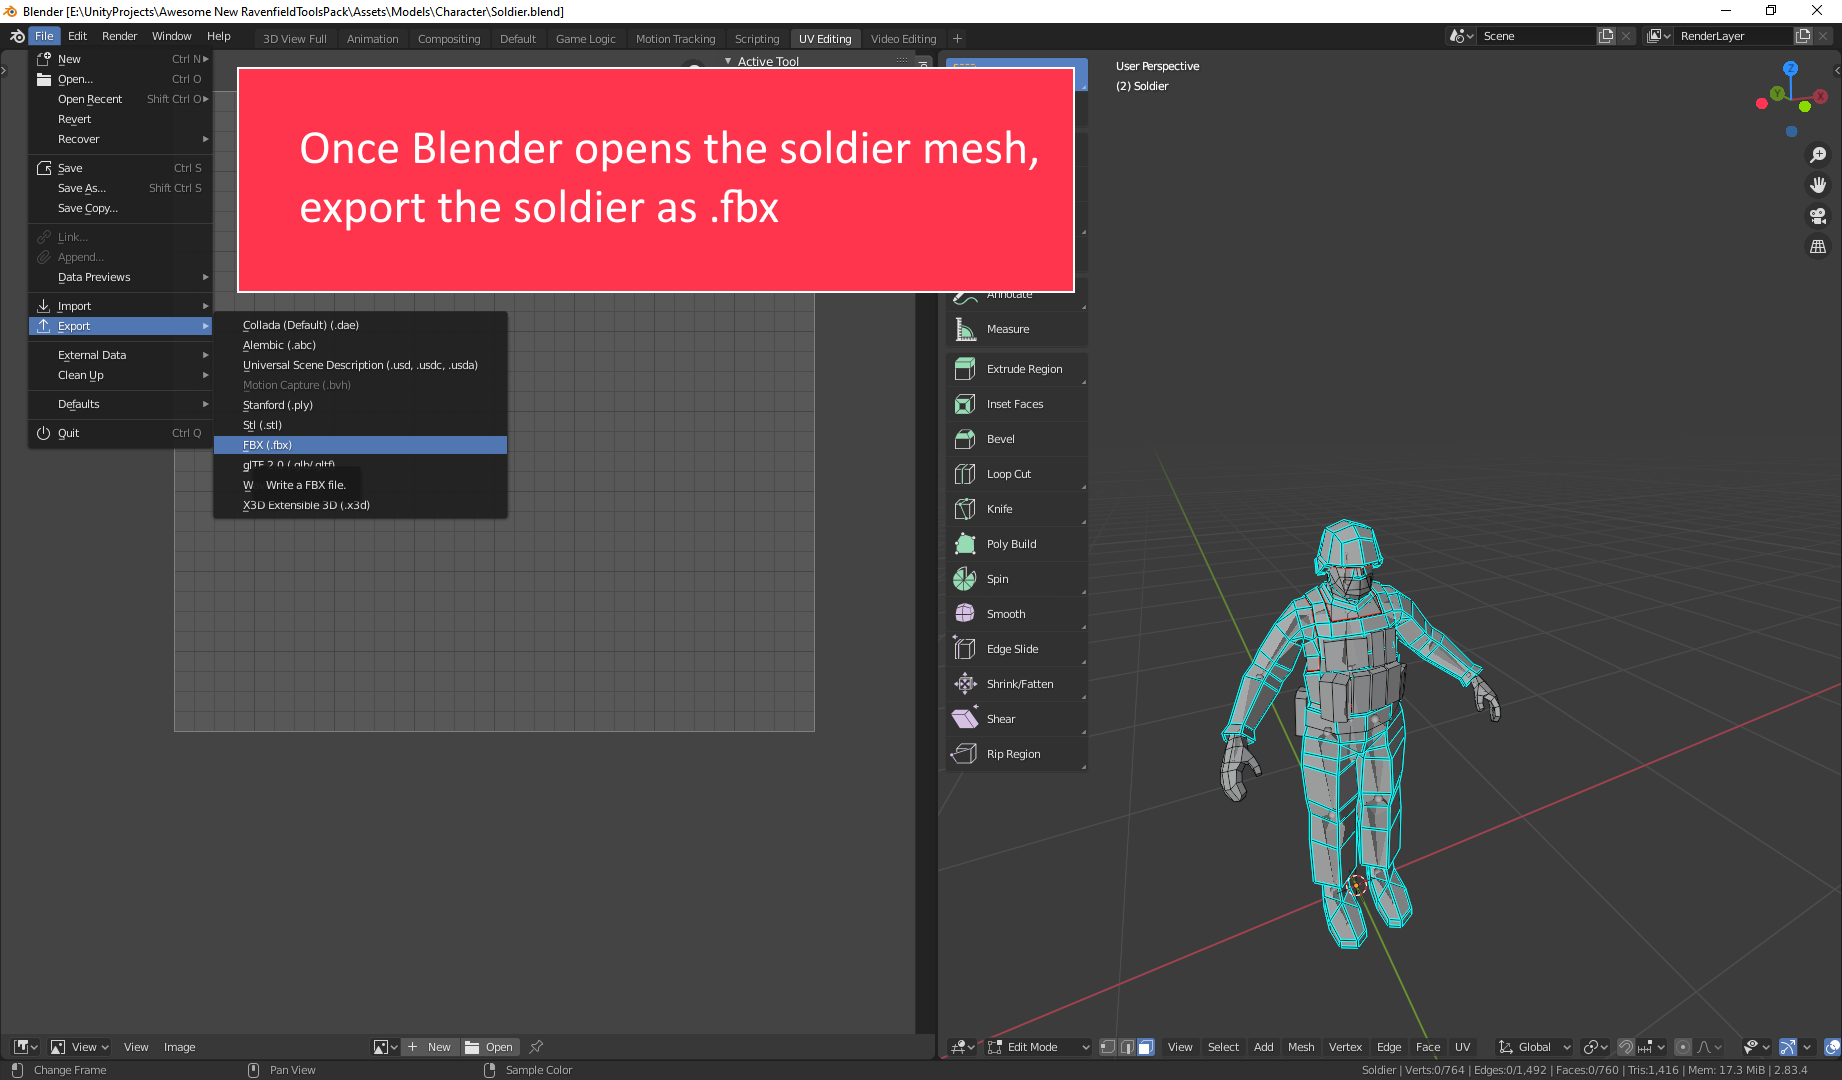The height and width of the screenshot is (1080, 1842).
Task: Select the Extrude Region tool
Action: [x=1016, y=369]
